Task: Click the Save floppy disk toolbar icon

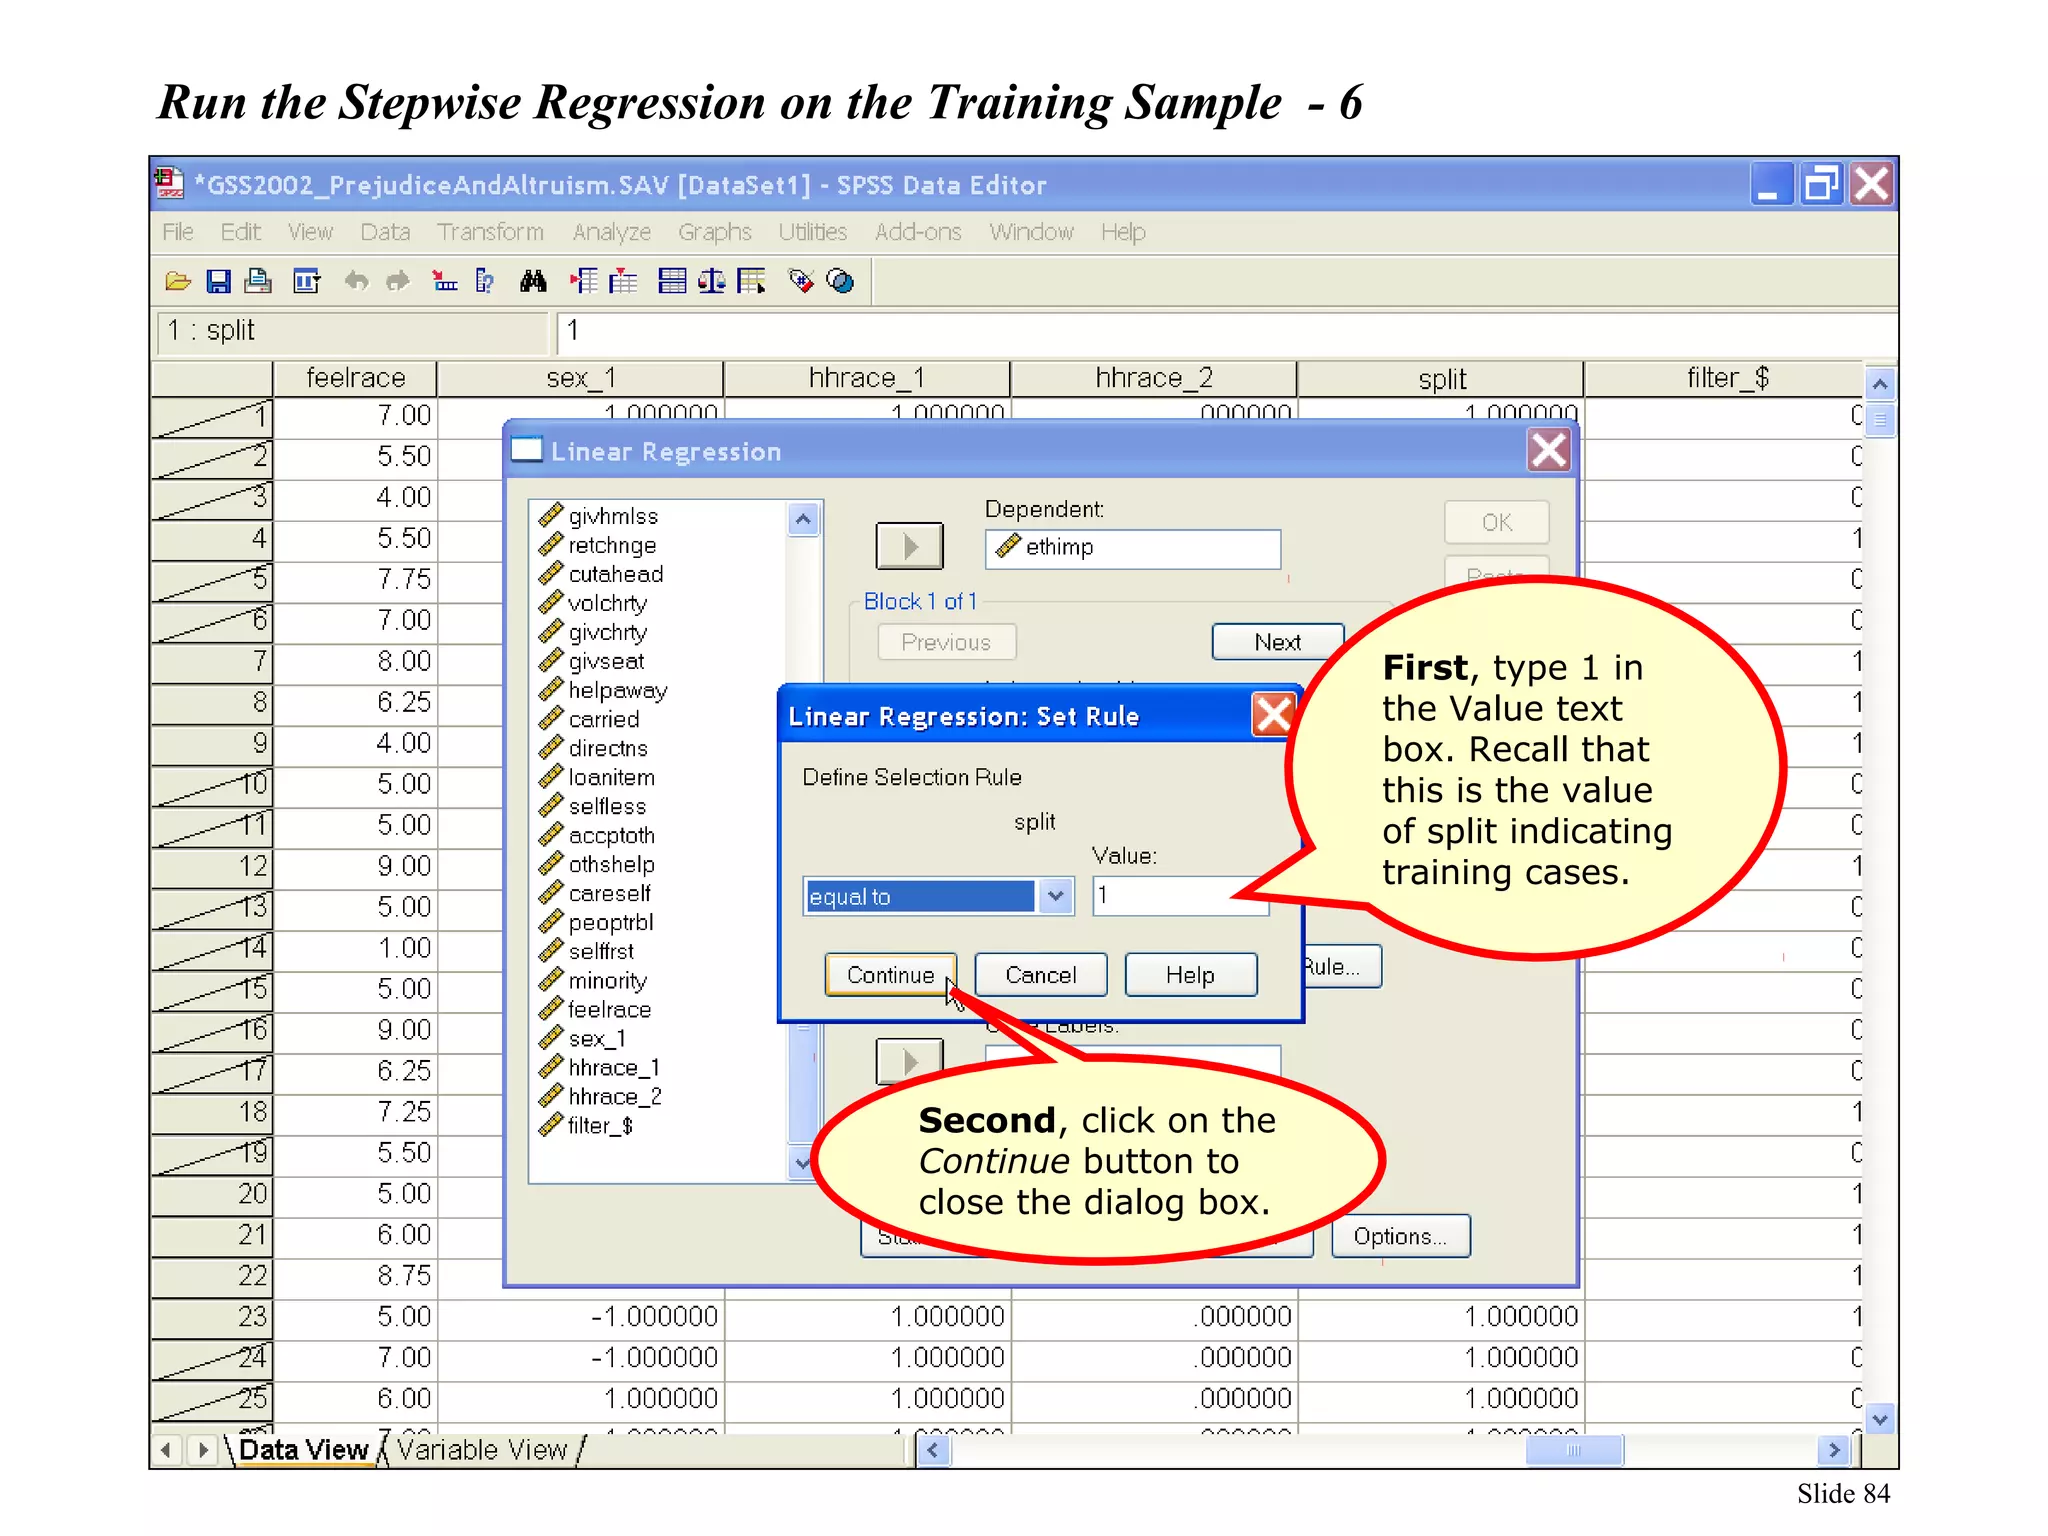Action: (x=218, y=281)
